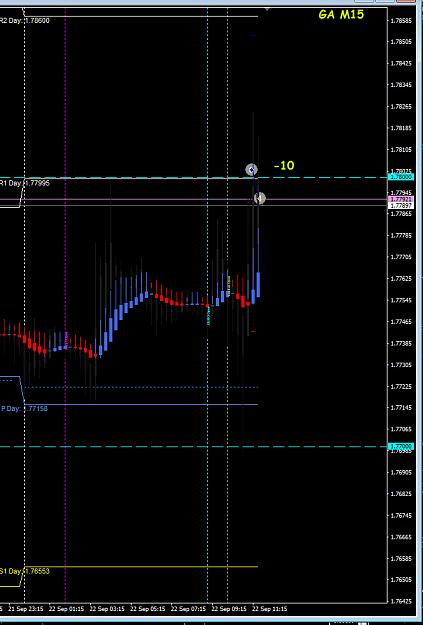
Task: Click the 1.77065 price scale value
Action: click(x=401, y=429)
